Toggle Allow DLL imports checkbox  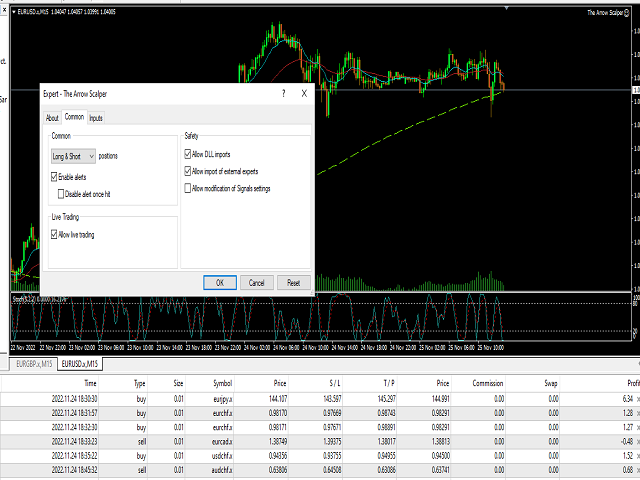pyautogui.click(x=188, y=154)
